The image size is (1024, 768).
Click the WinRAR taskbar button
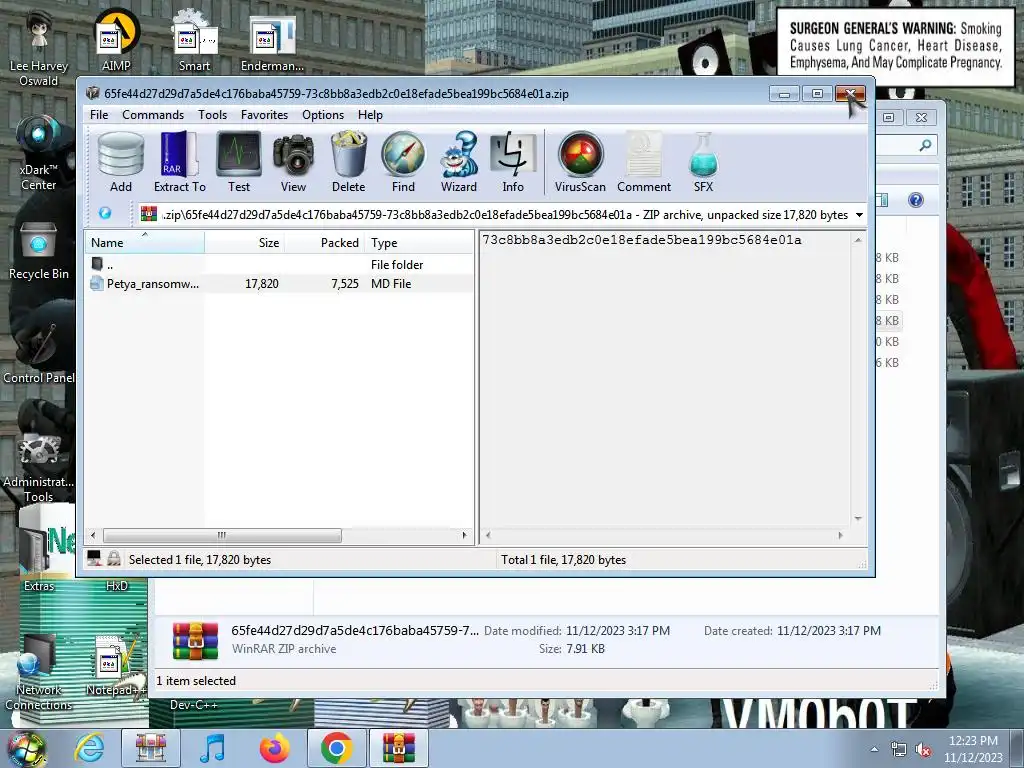coord(399,748)
